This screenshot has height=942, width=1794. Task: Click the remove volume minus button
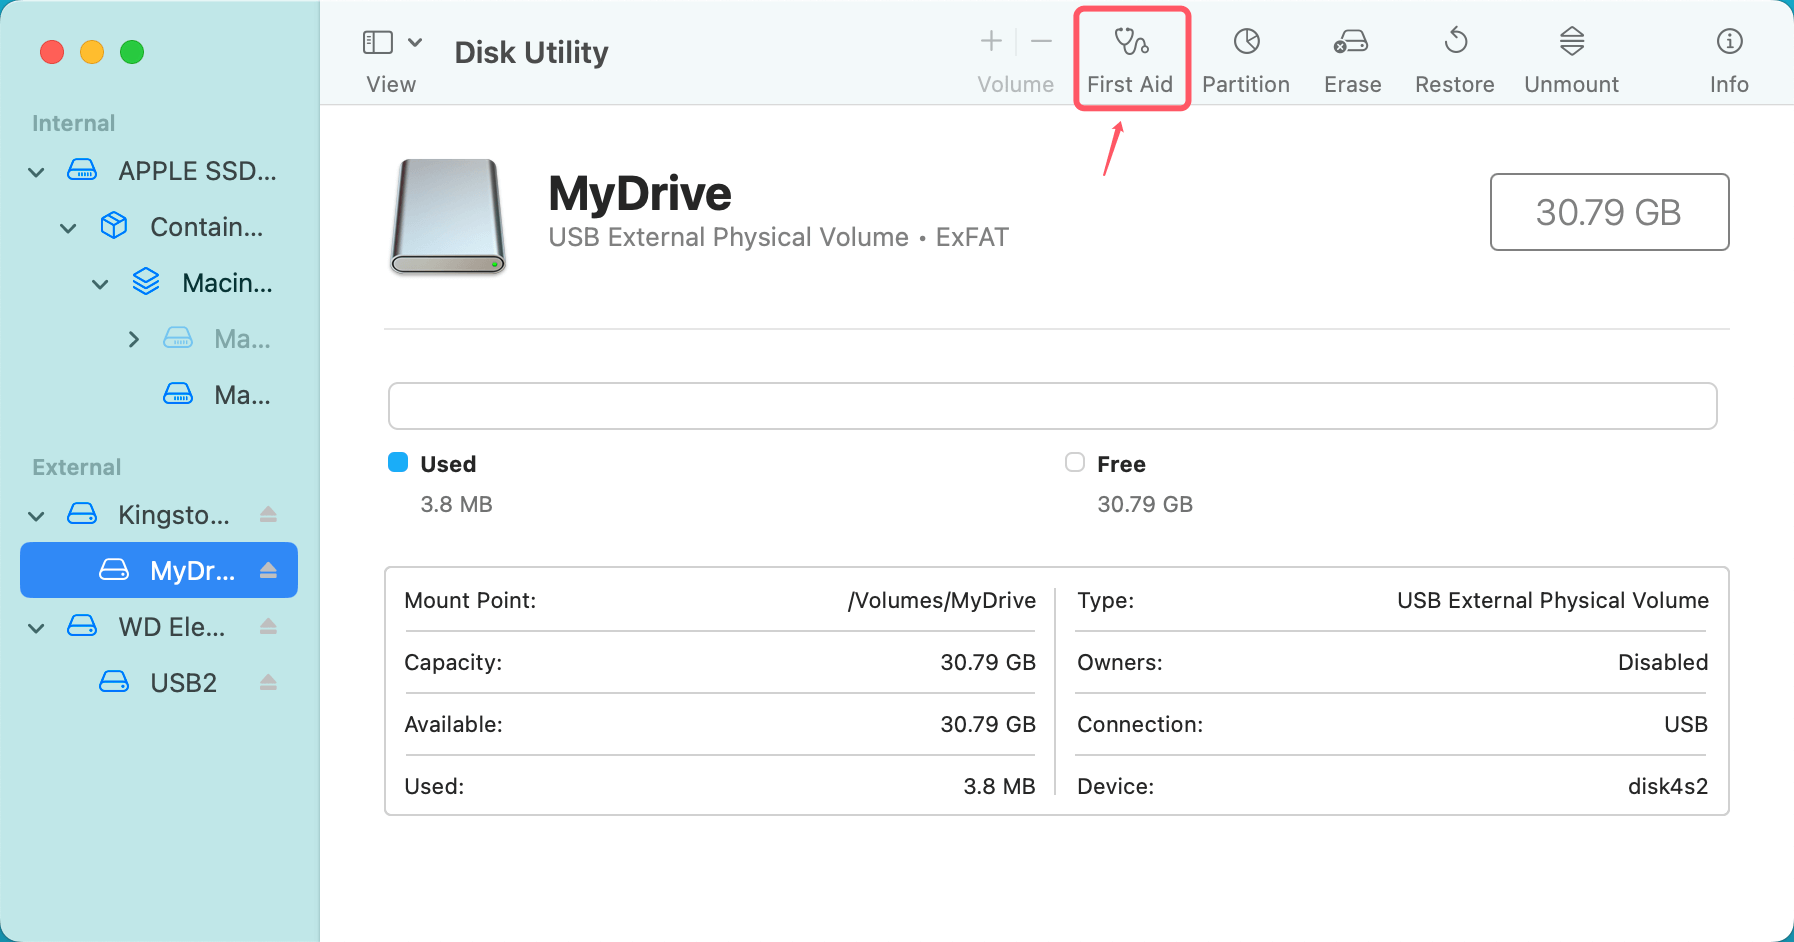coord(1041,42)
